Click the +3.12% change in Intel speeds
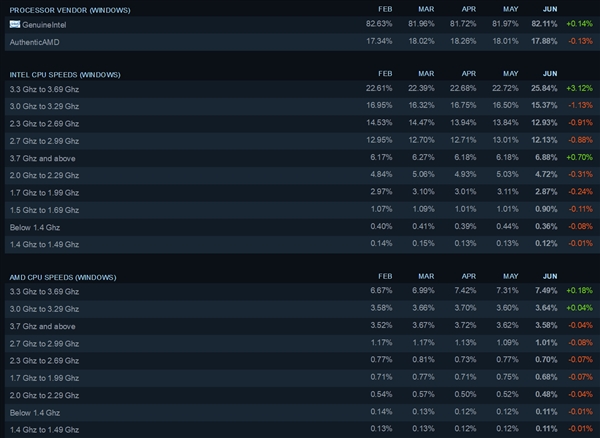 (x=579, y=87)
